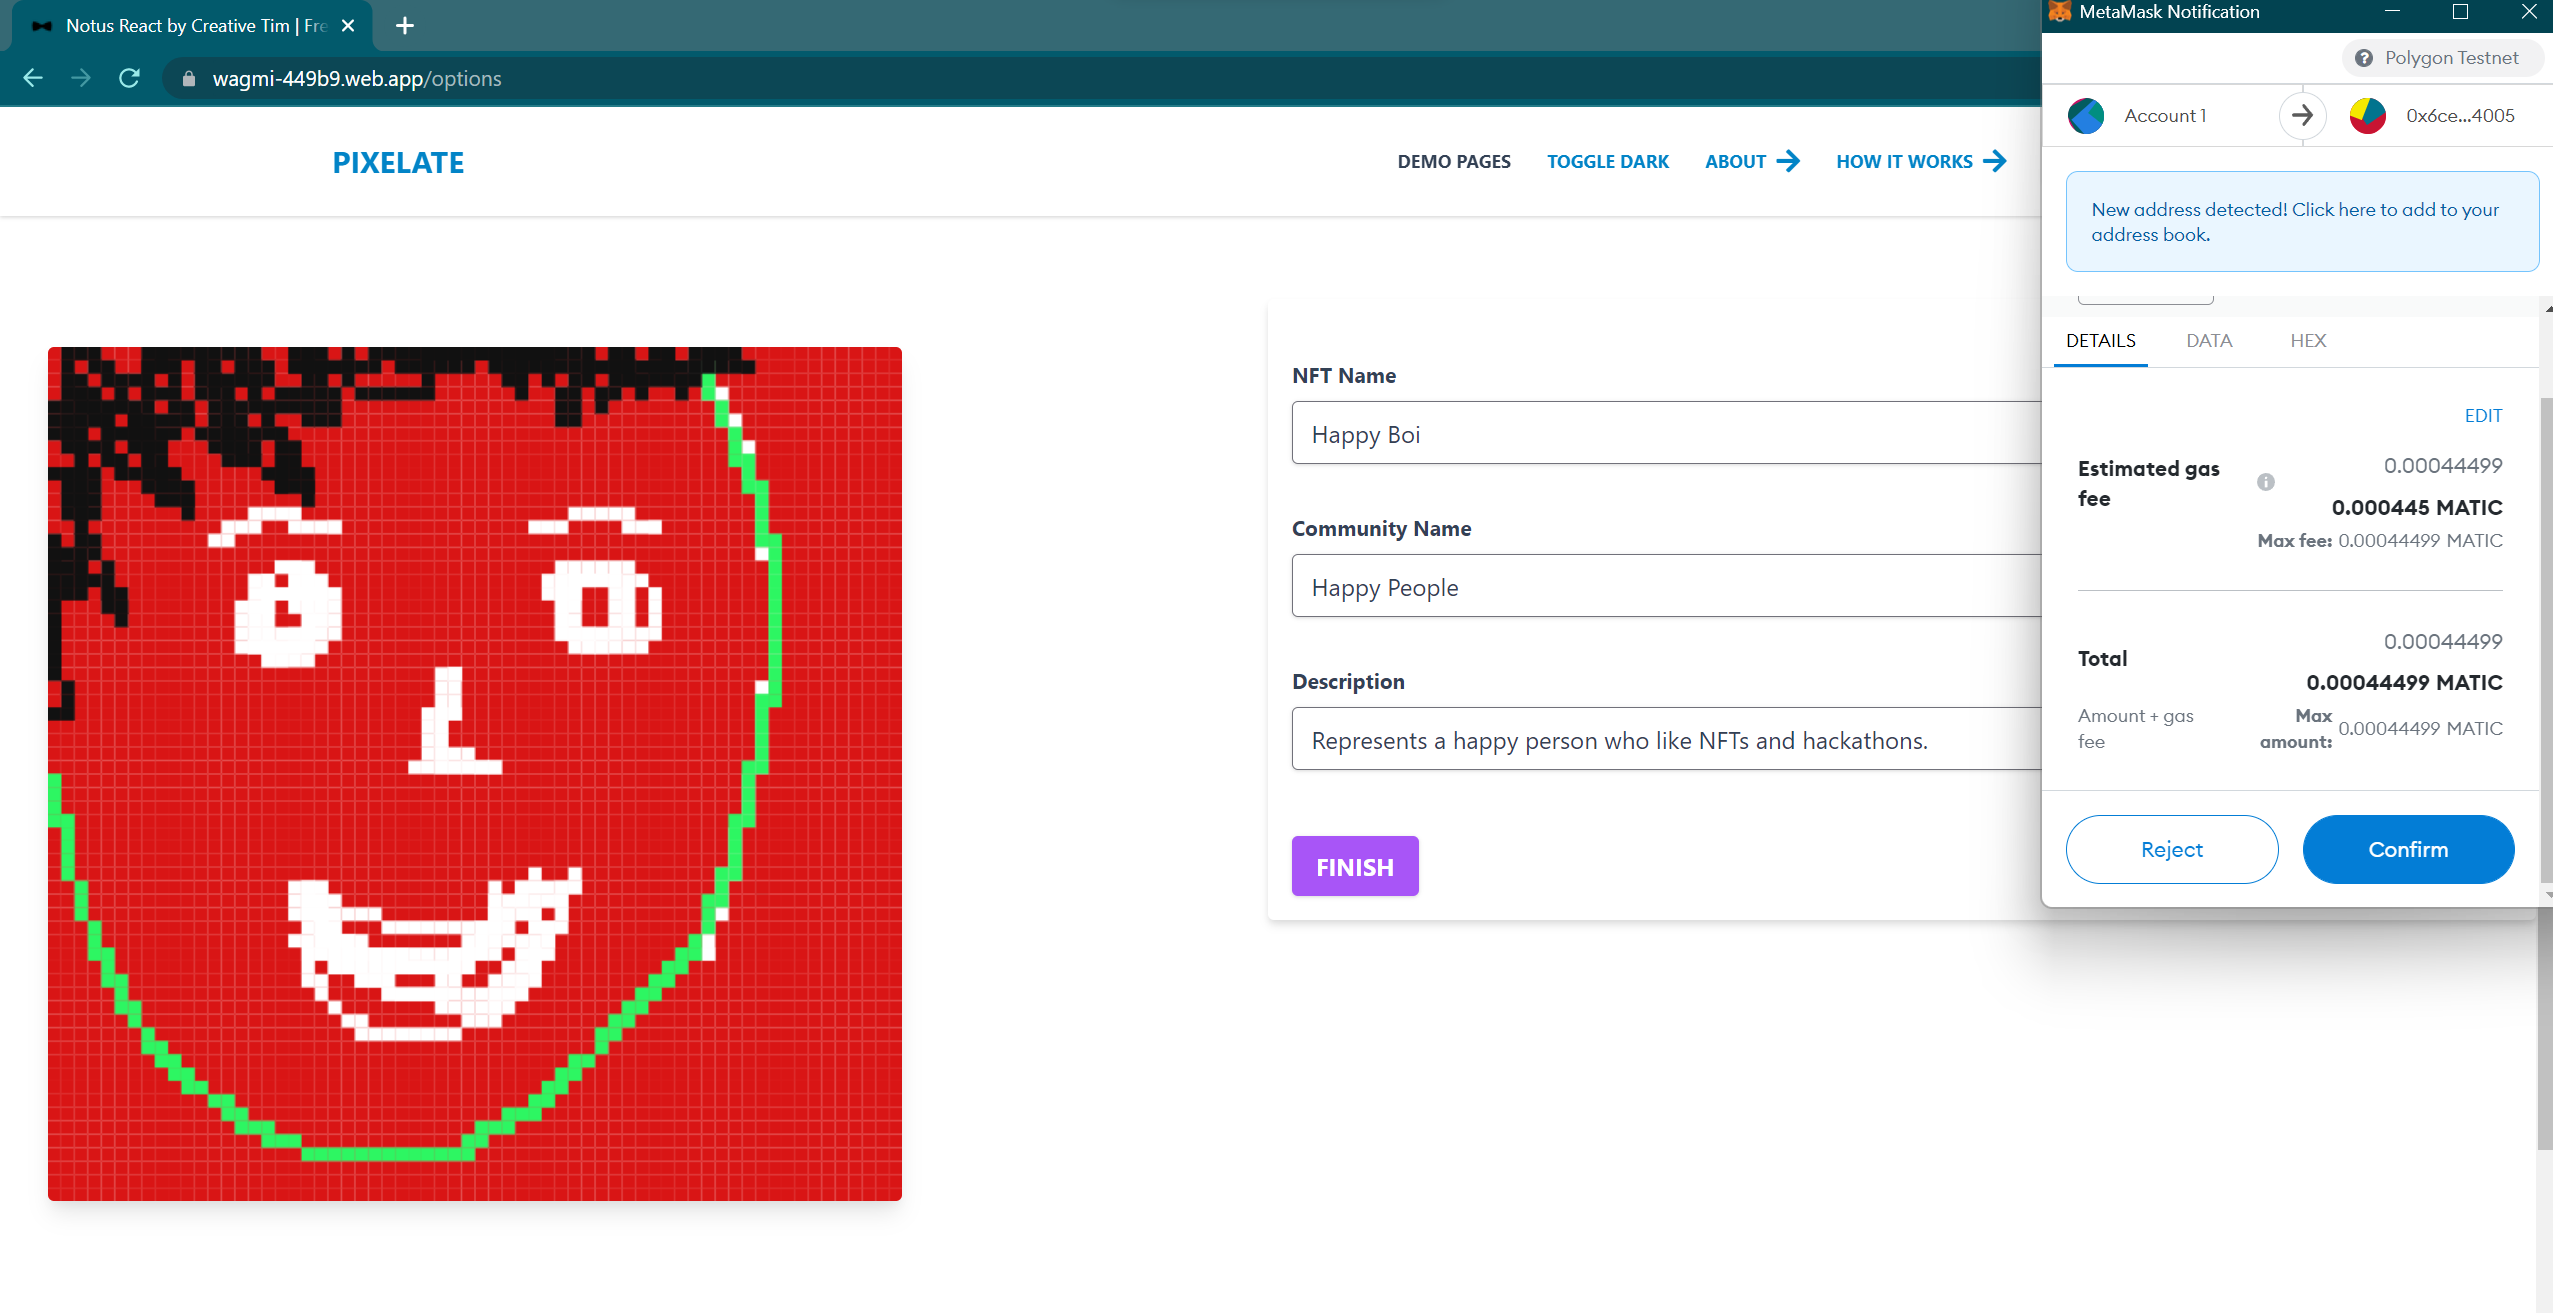This screenshot has width=2553, height=1313.
Task: Click the lock icon in address bar
Action: point(188,79)
